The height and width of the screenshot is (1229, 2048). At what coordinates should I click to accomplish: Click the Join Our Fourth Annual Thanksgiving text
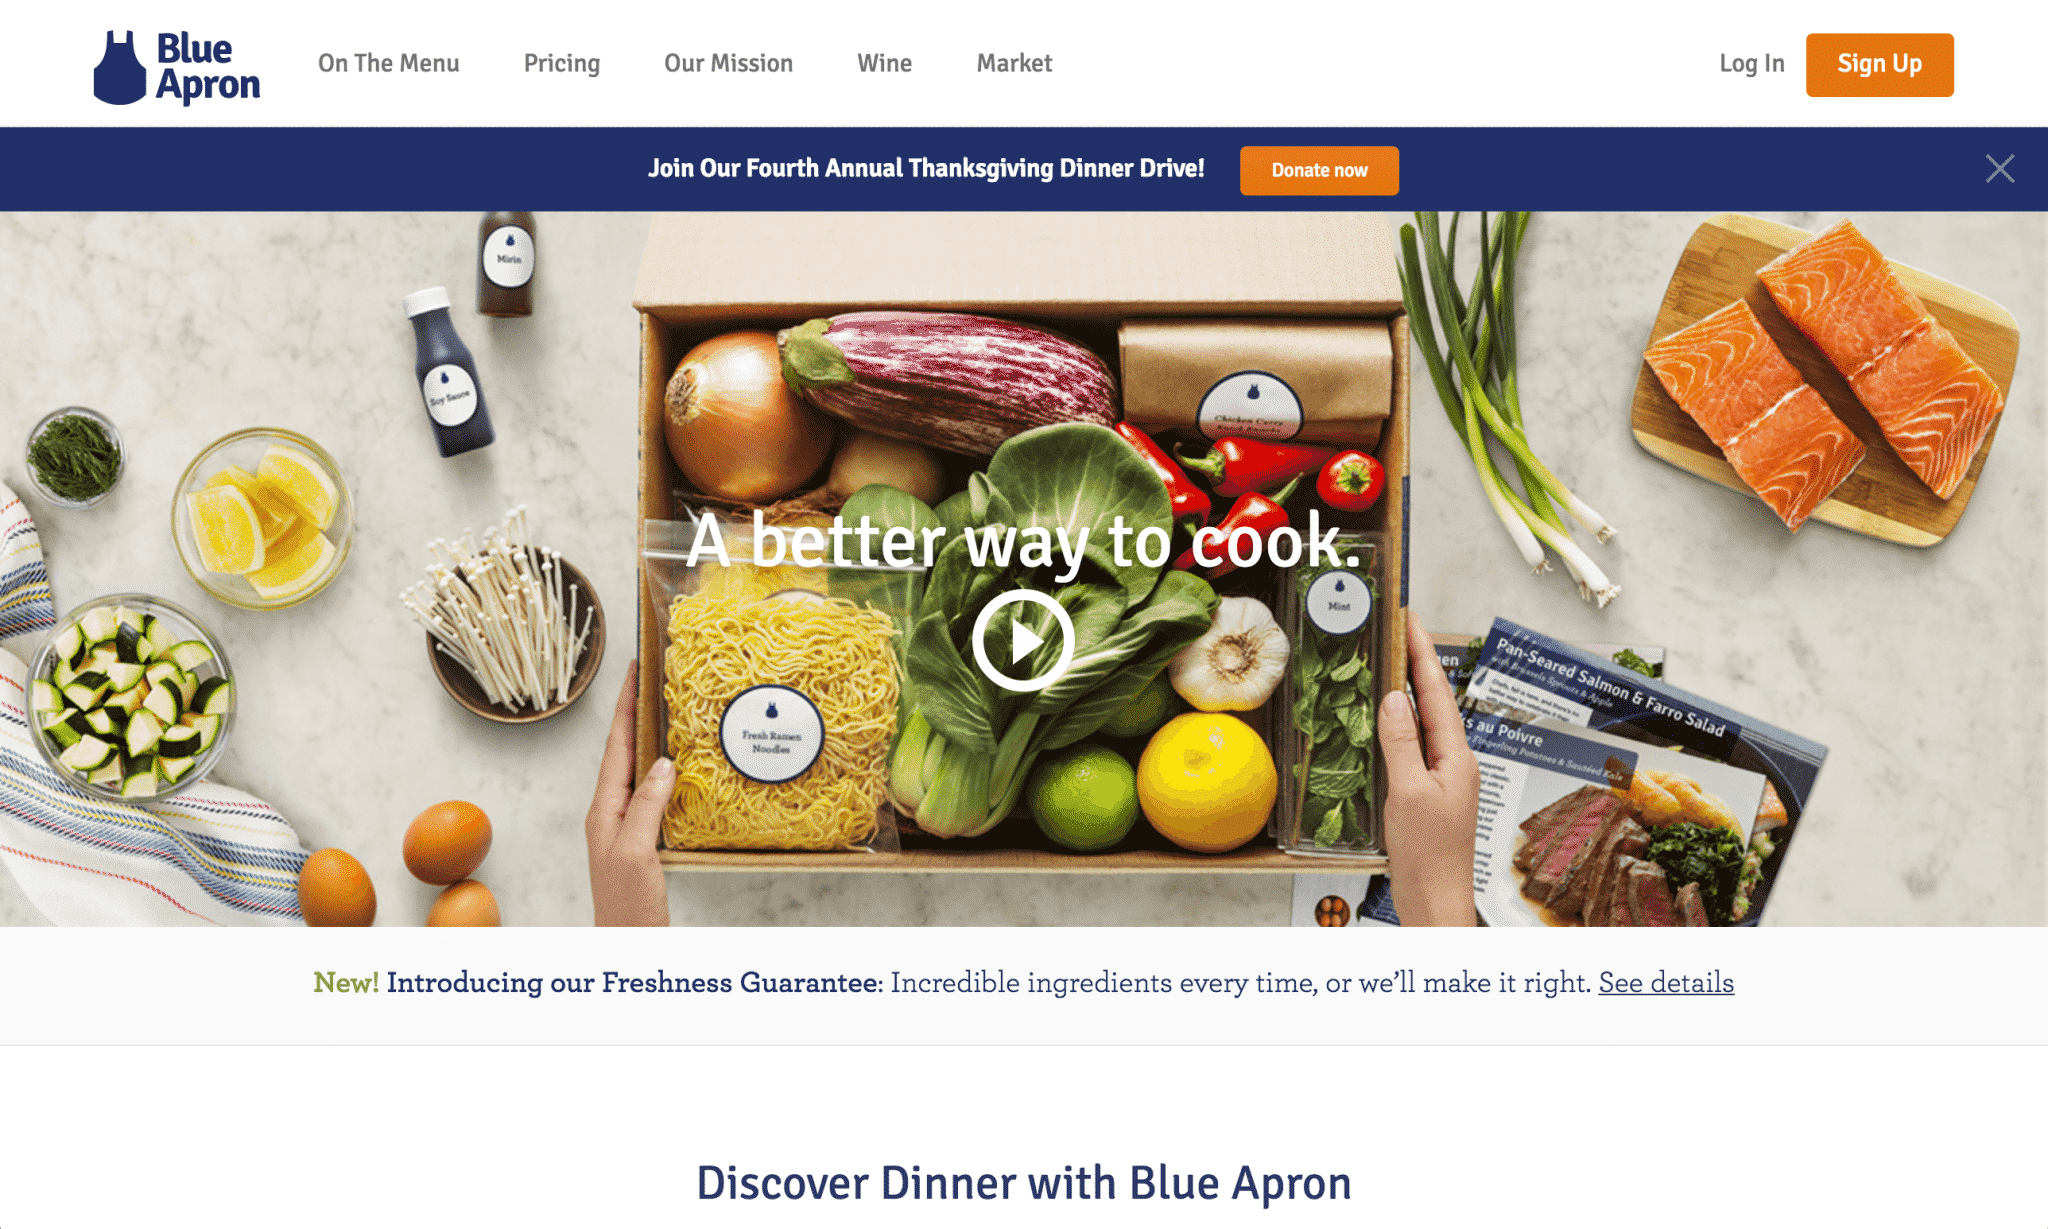click(926, 168)
